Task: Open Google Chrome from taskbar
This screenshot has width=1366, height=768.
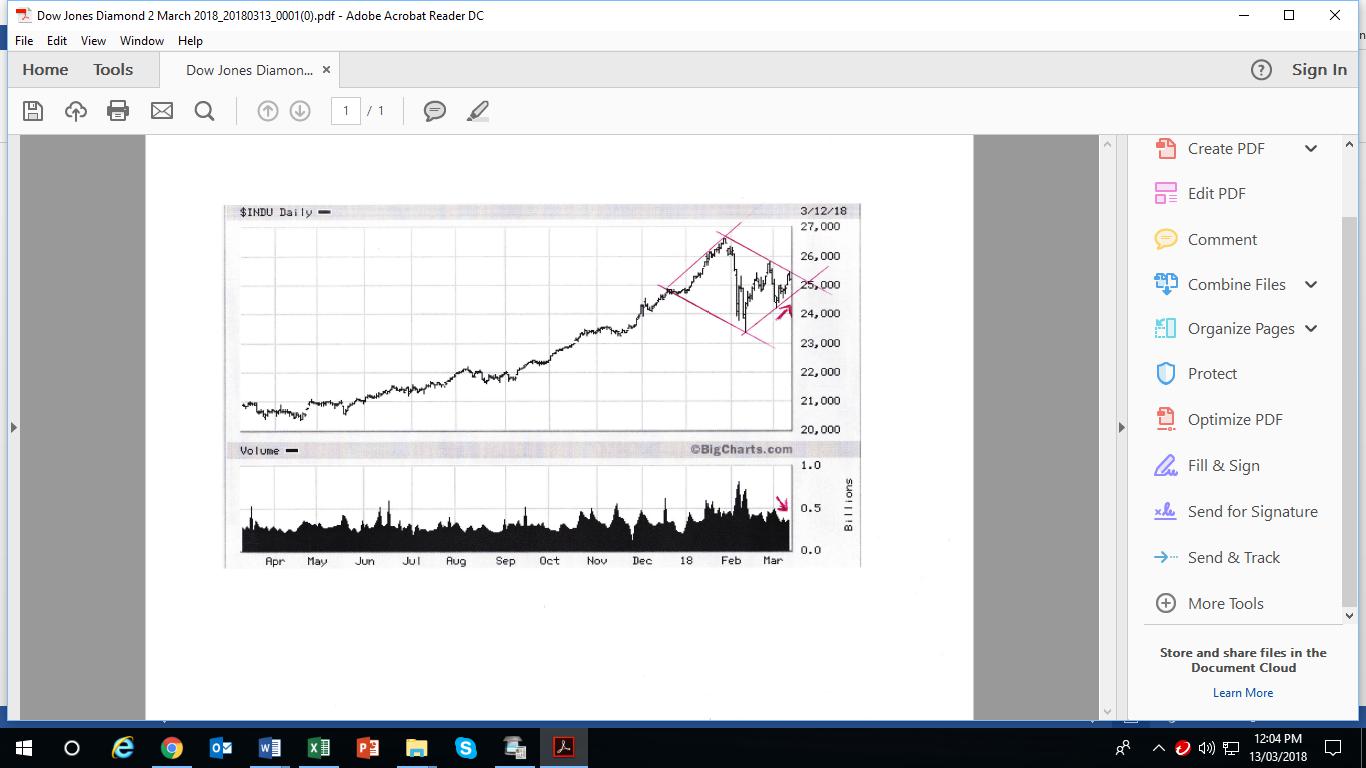Action: point(172,747)
